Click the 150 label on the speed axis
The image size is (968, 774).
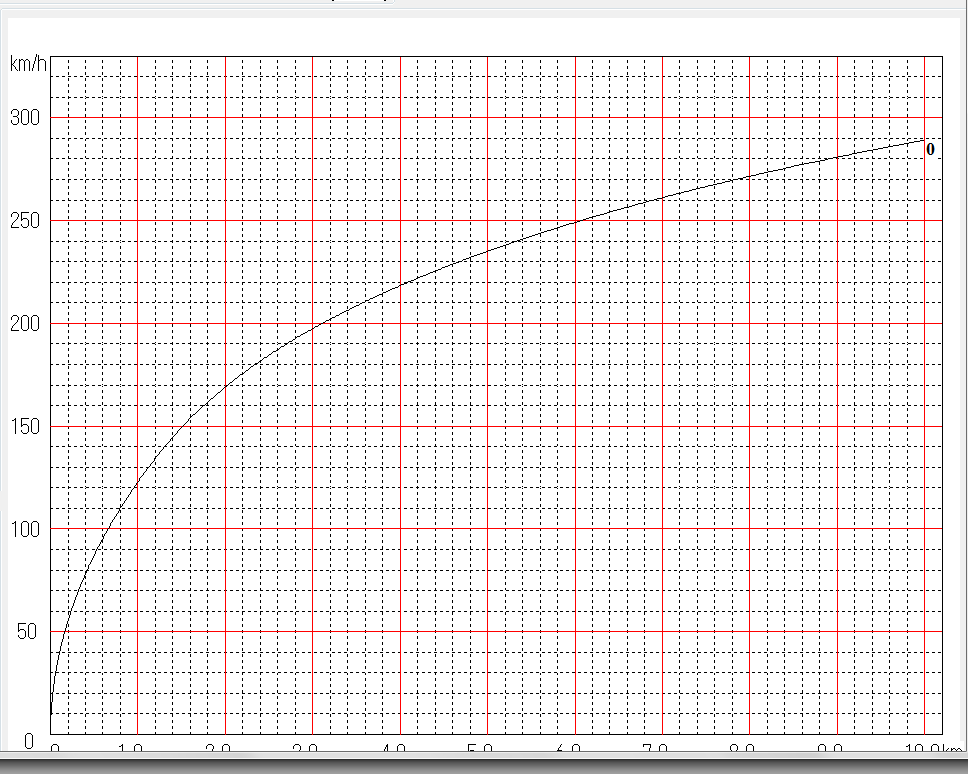(24, 426)
